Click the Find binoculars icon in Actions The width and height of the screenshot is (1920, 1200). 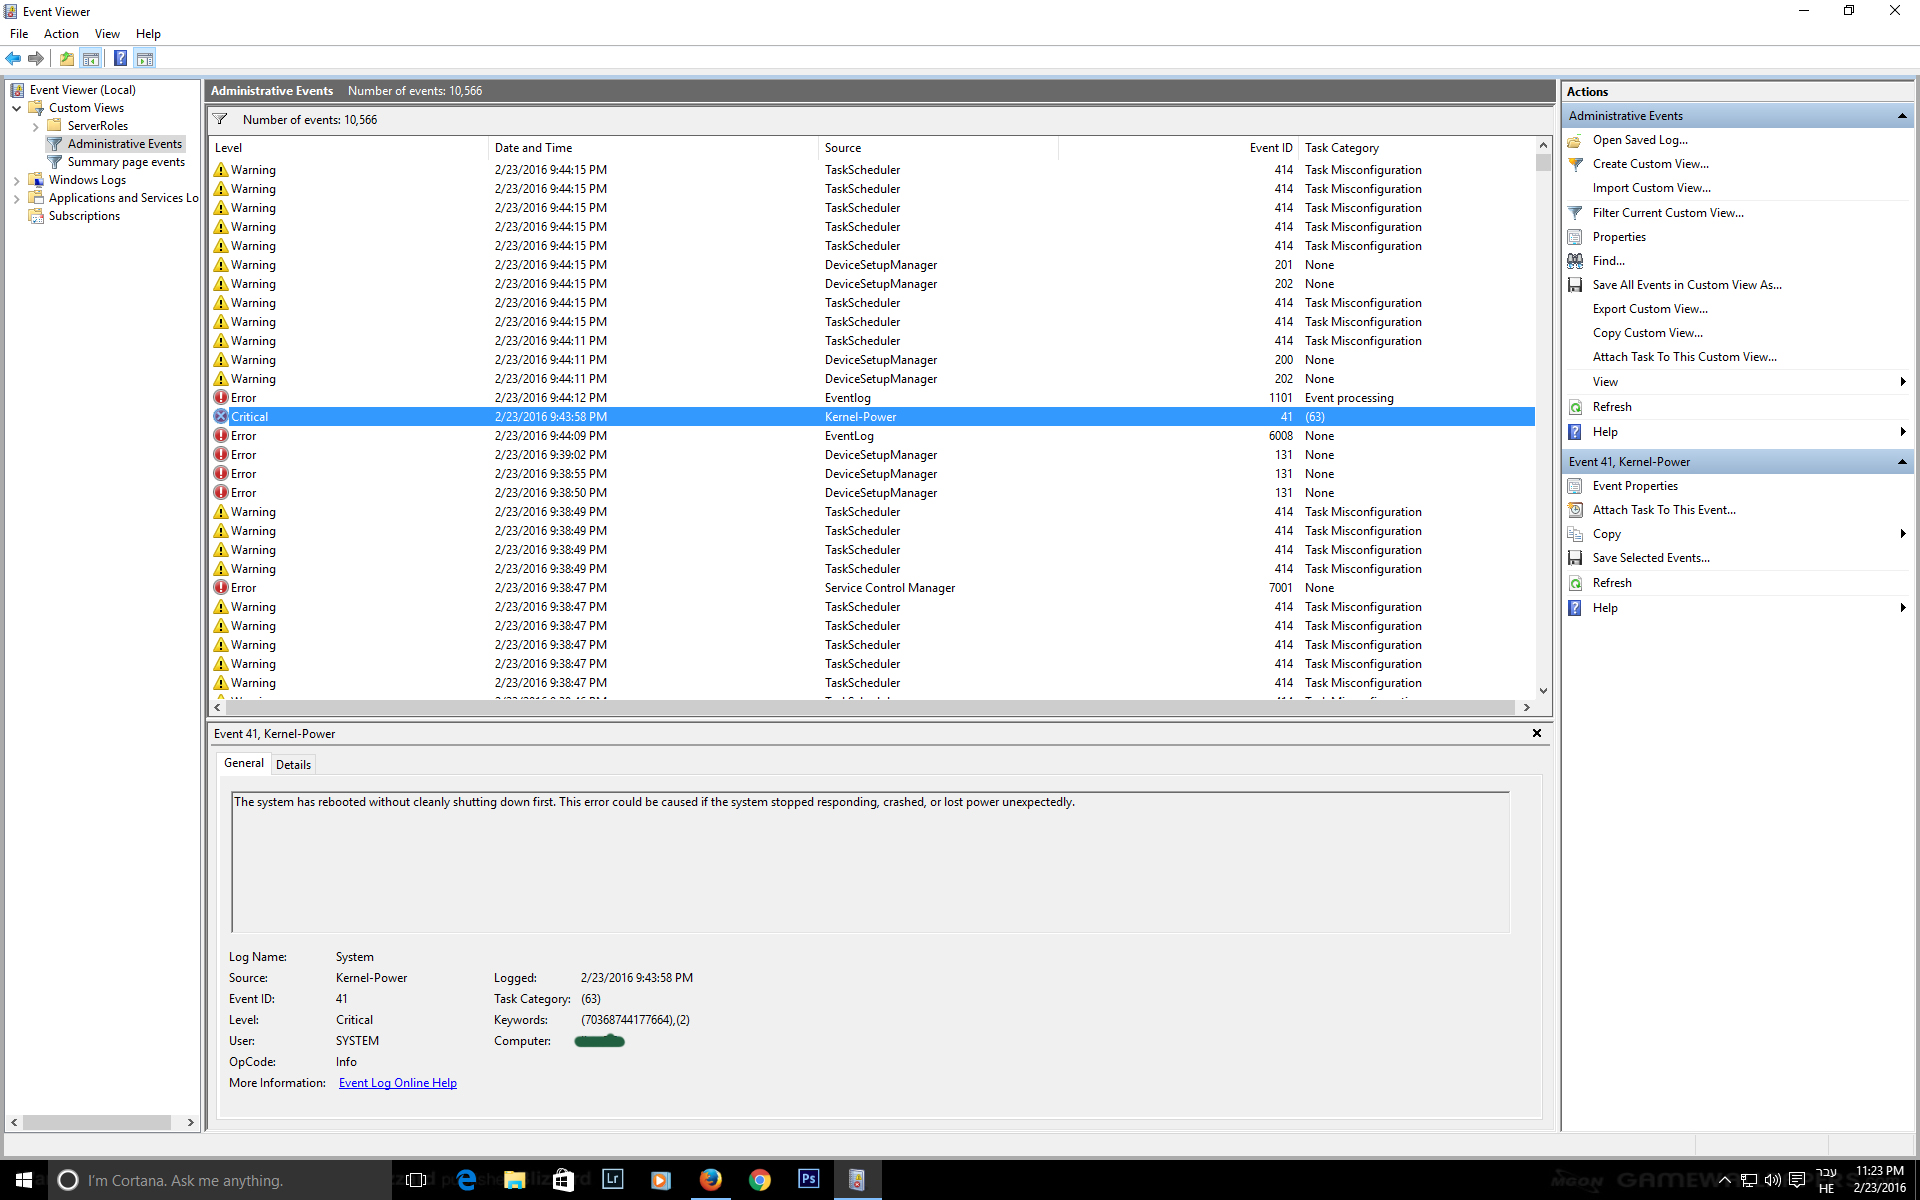tap(1575, 261)
